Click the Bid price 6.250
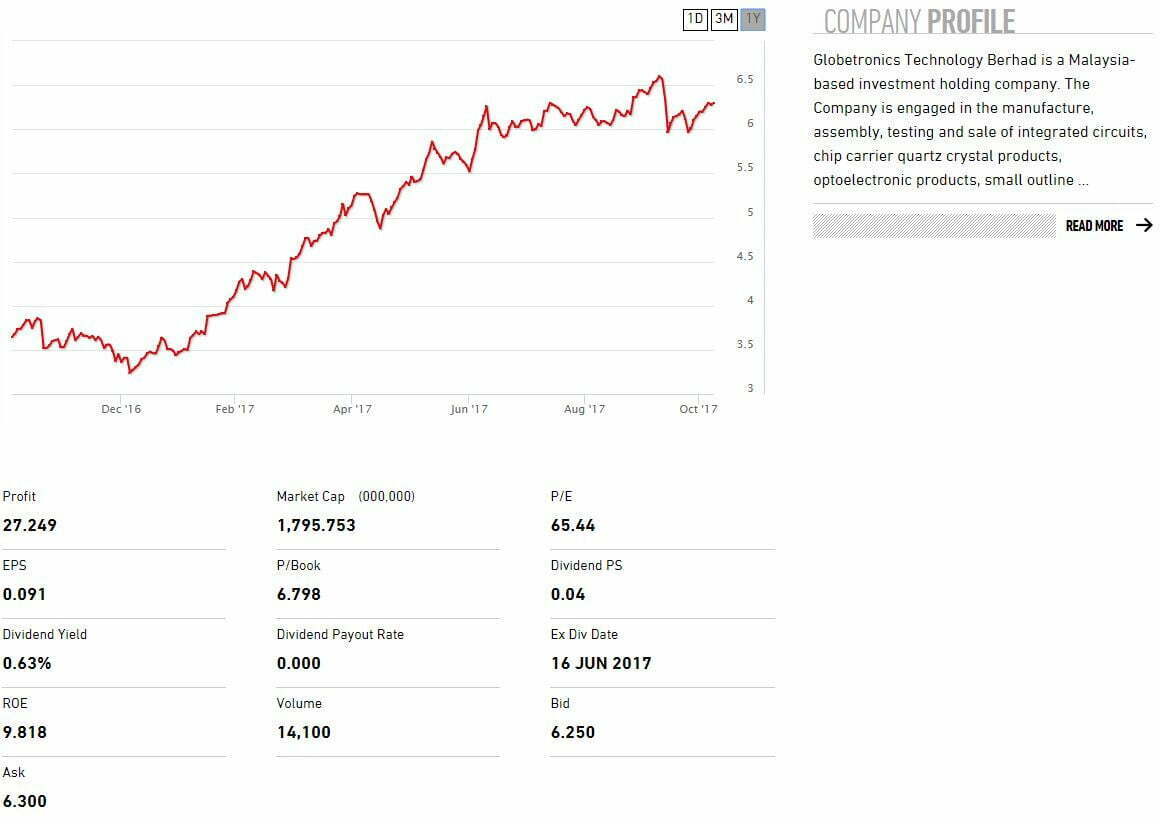 coord(572,732)
